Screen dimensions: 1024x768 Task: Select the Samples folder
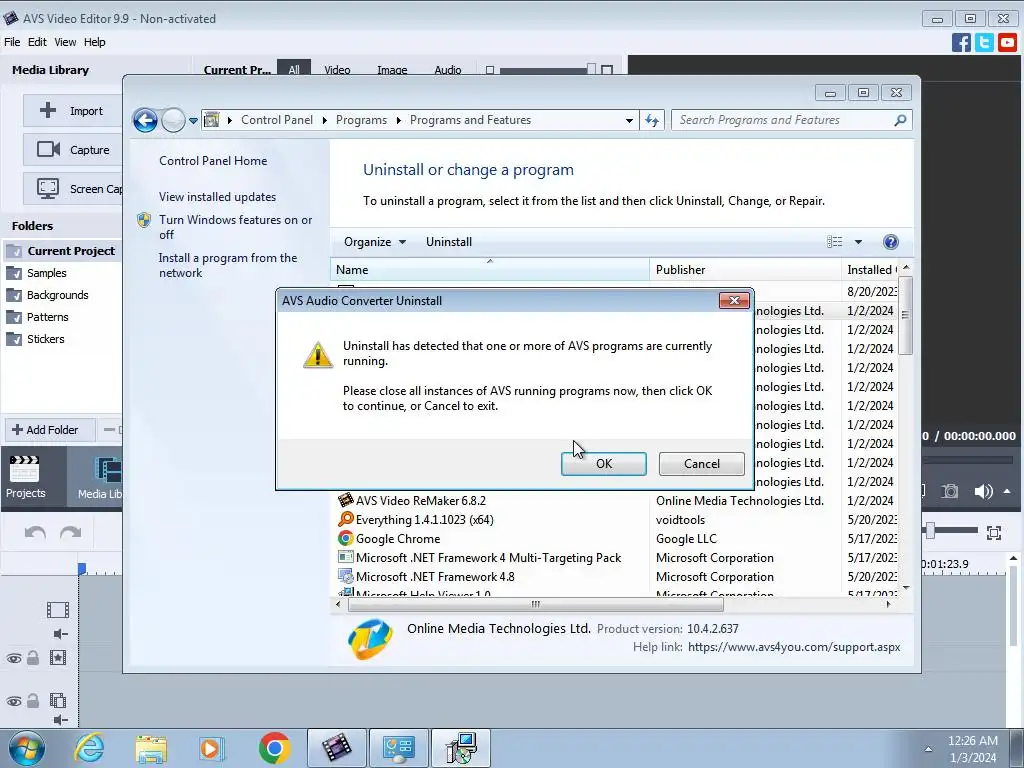pos(37,273)
